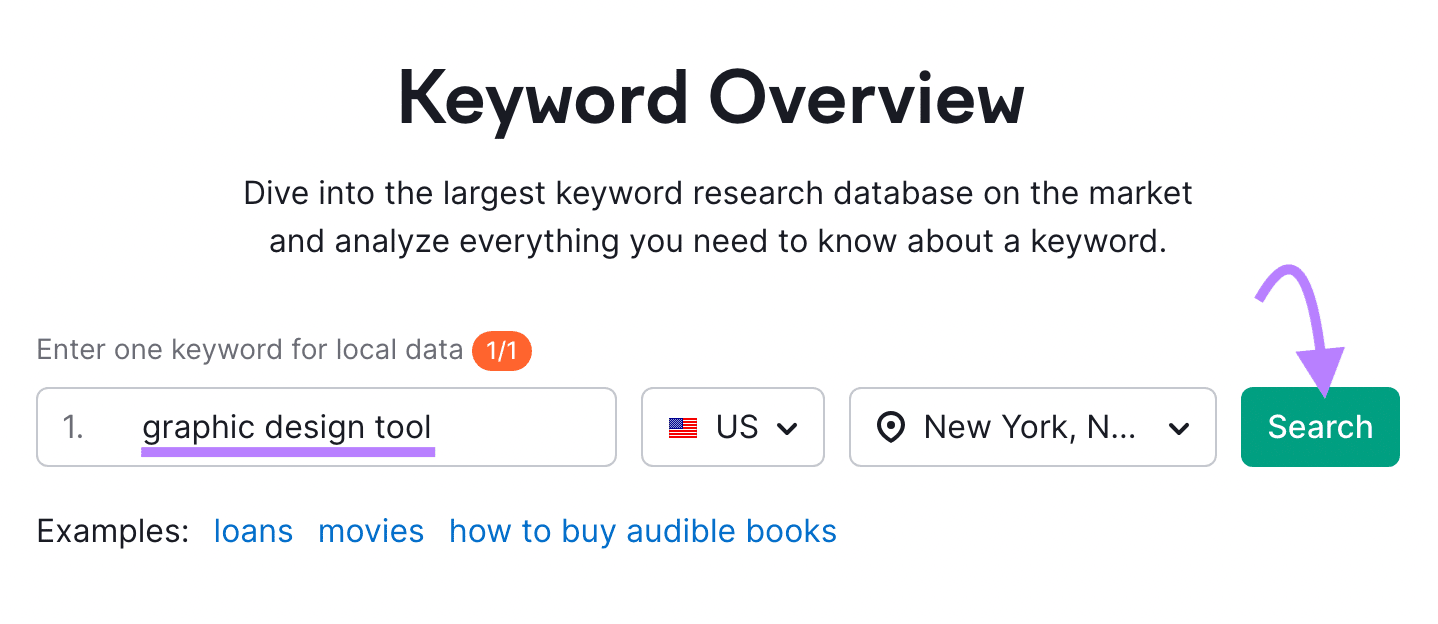
Task: Click the purple underline beneath the keyword
Action: coord(288,452)
